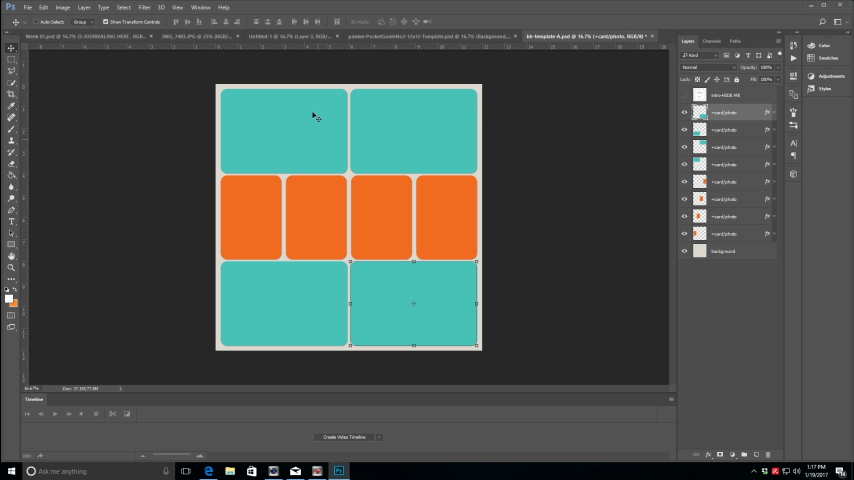Screen dimensions: 854x480
Task: Select the Rectangular Marquee tool
Action: pos(11,59)
